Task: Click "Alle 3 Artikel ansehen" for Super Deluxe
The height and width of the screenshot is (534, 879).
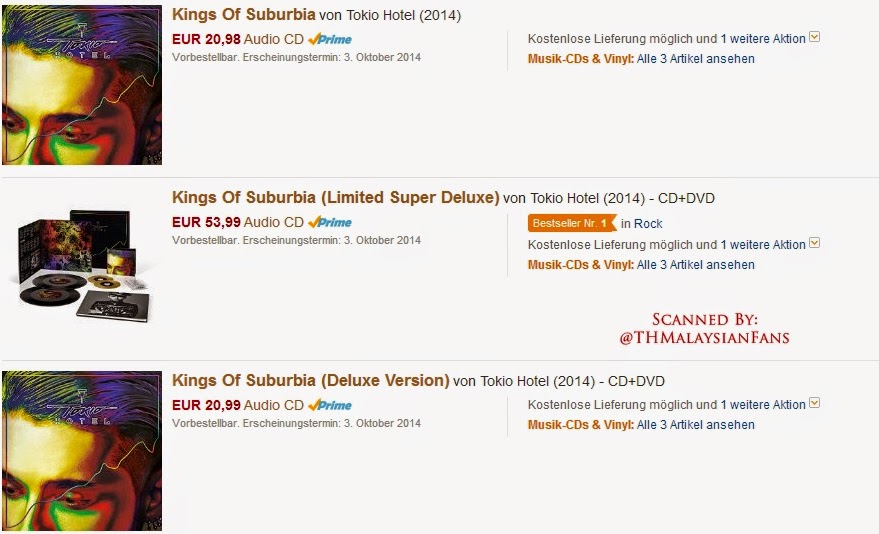Action: 695,265
